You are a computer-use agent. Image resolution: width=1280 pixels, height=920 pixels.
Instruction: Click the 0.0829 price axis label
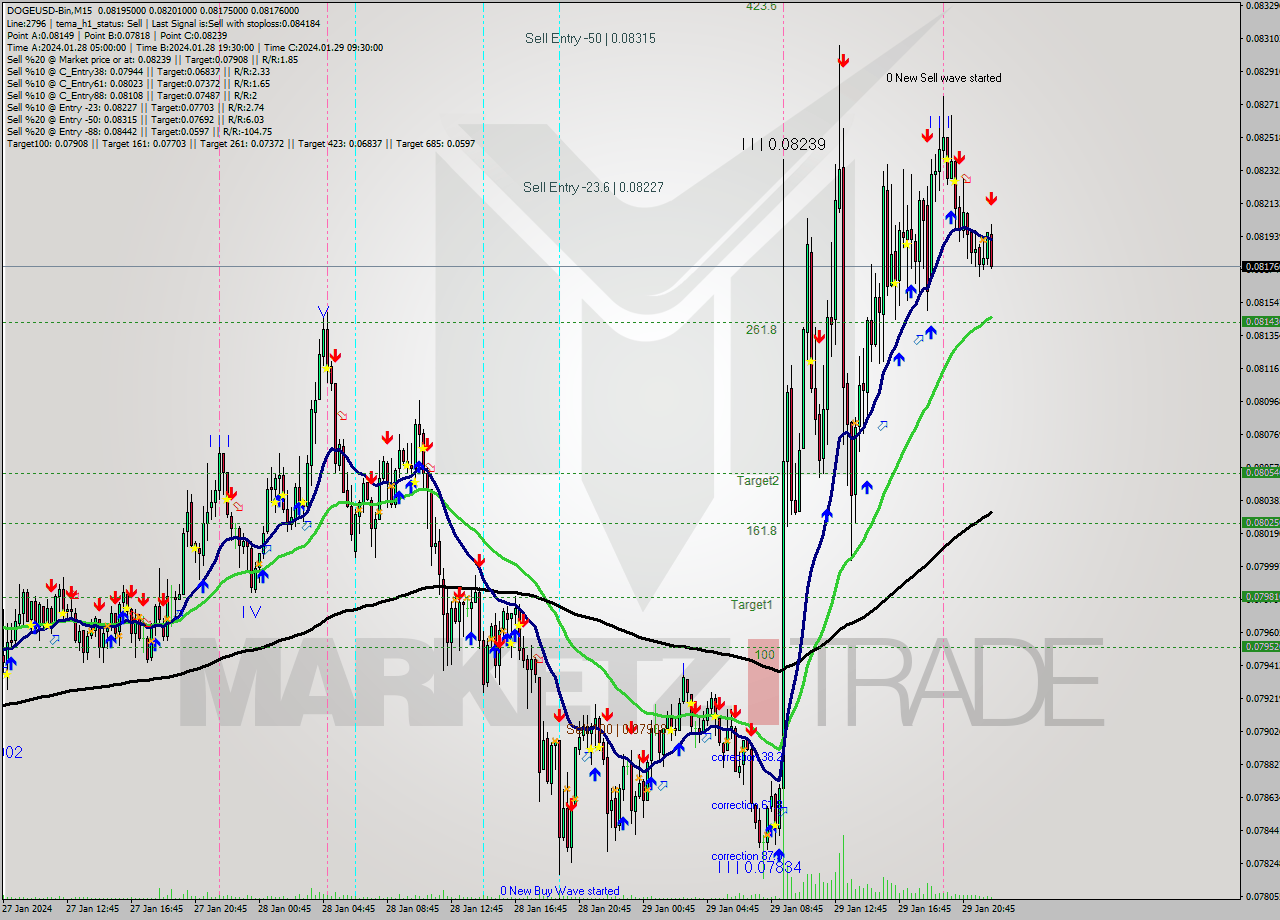click(x=1262, y=71)
